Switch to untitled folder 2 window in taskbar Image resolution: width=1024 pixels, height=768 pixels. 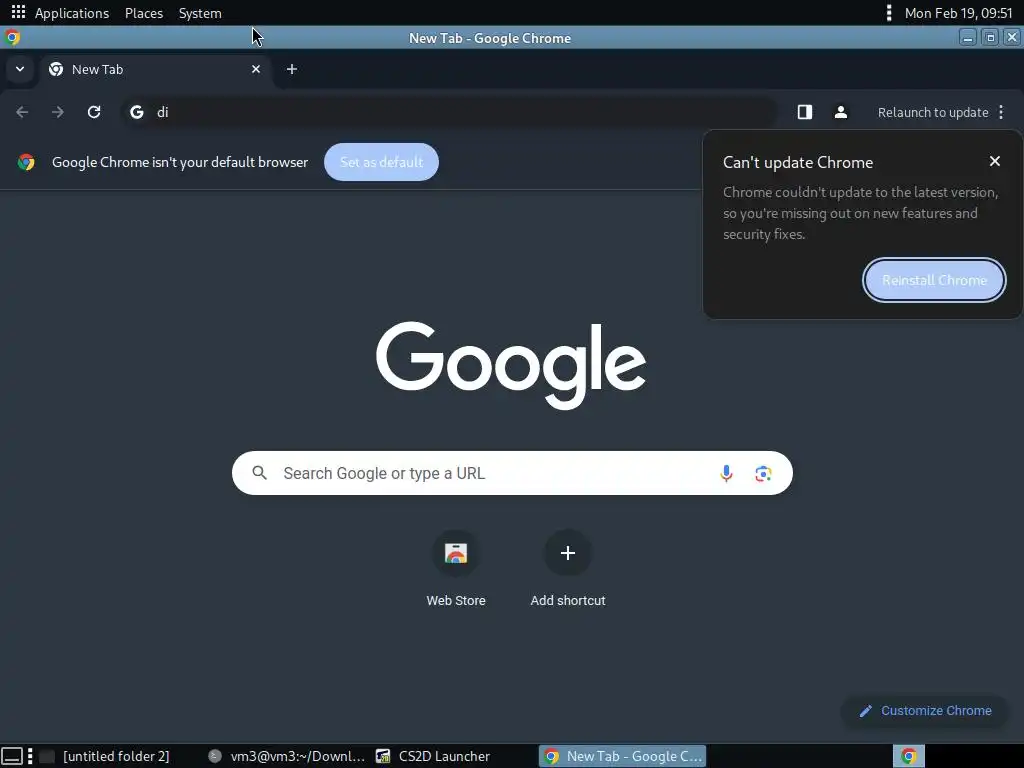[105, 756]
